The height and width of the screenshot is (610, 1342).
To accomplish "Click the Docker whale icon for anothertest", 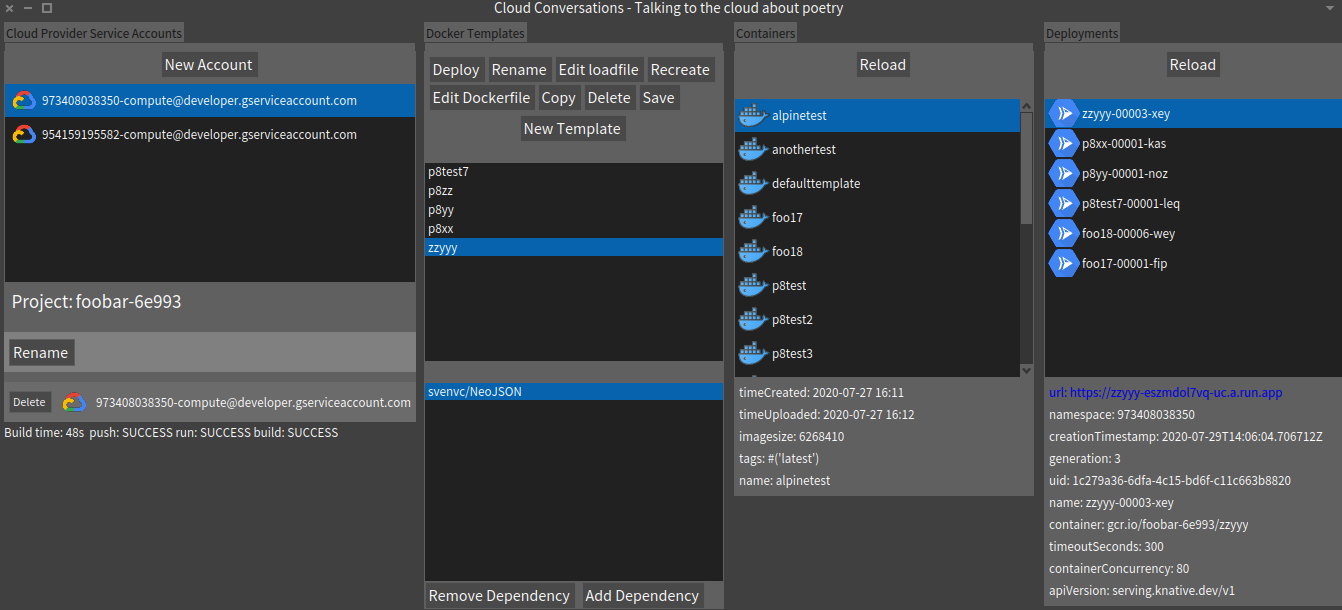I will tap(752, 149).
